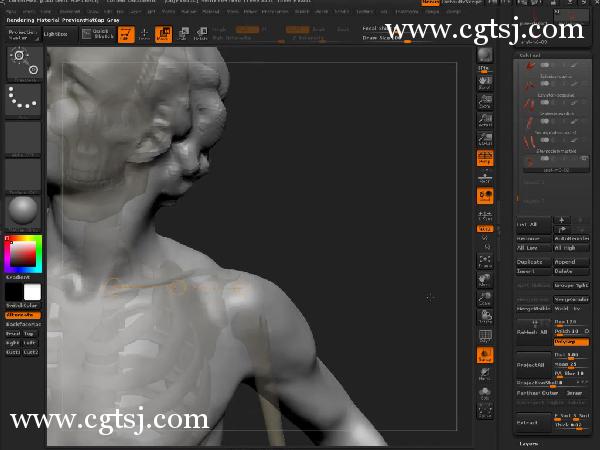Click the AAHalf antialiased half-size icon
The image size is (600, 450).
(485, 139)
